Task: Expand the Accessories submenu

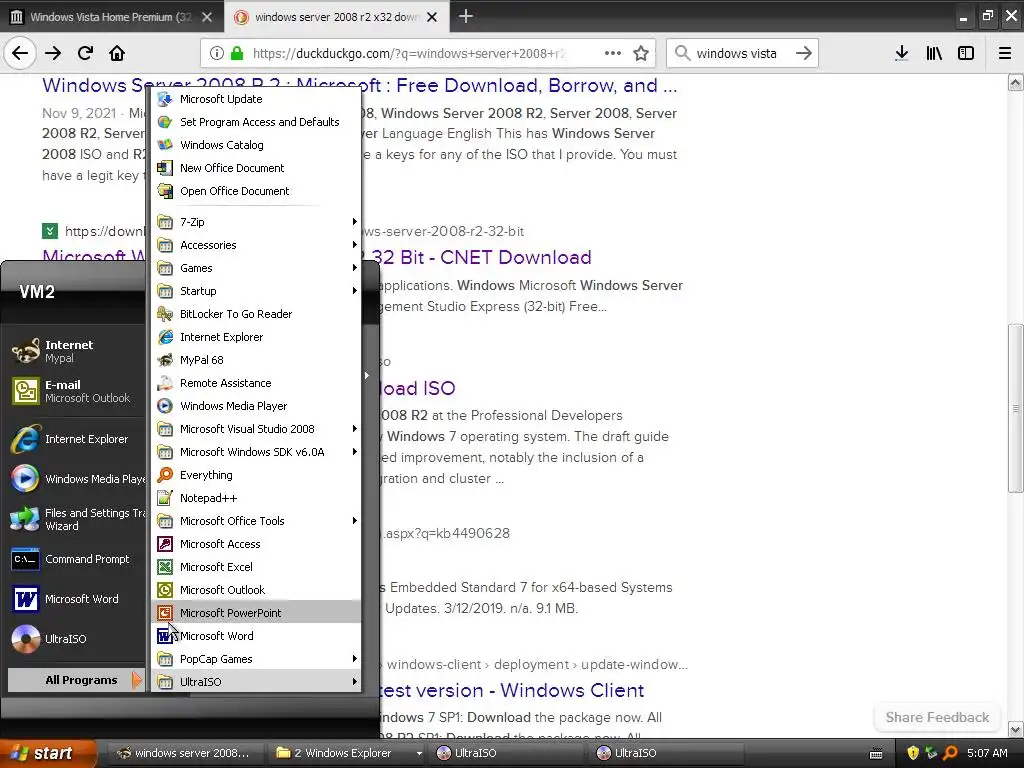Action: click(256, 245)
